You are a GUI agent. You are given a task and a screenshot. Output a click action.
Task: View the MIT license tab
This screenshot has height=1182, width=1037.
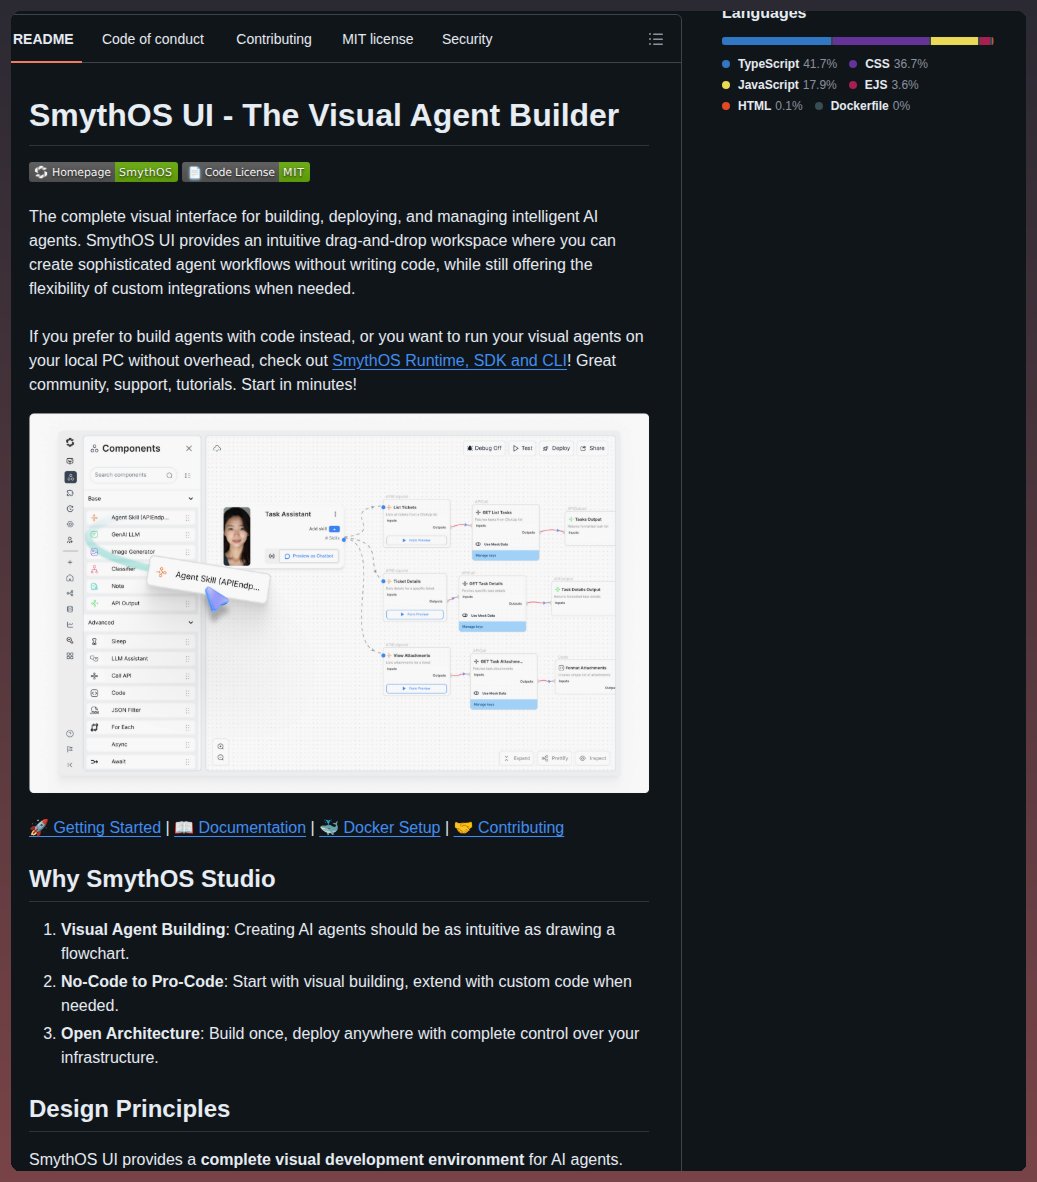click(378, 39)
